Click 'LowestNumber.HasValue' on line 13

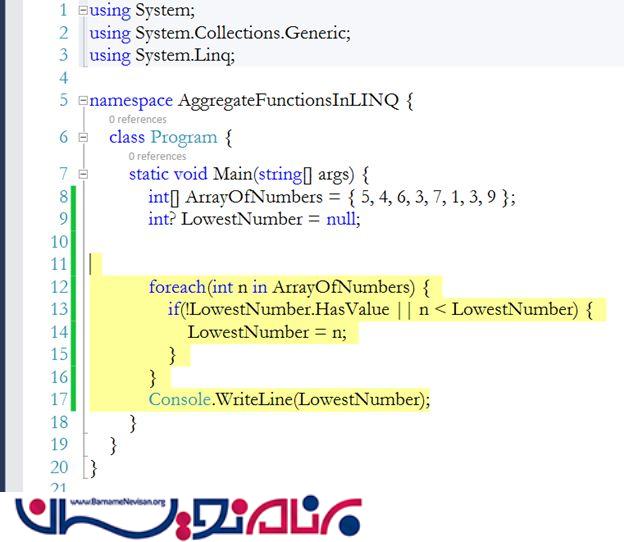(289, 309)
